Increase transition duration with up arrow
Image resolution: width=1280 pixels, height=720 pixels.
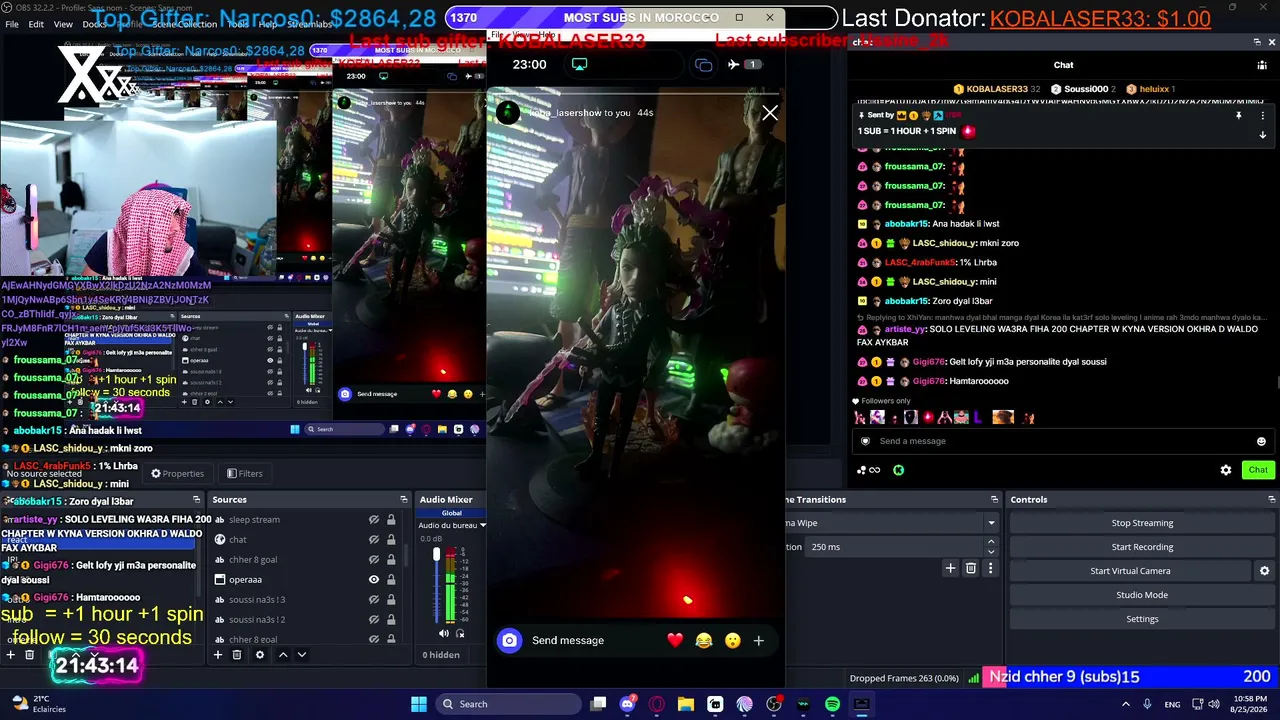pos(991,542)
